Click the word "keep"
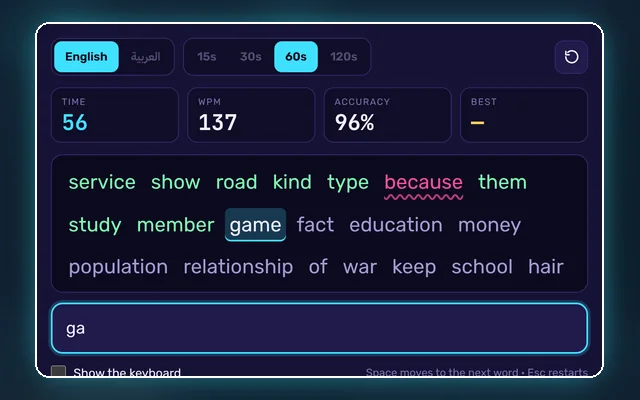The width and height of the screenshot is (640, 400). 414,268
